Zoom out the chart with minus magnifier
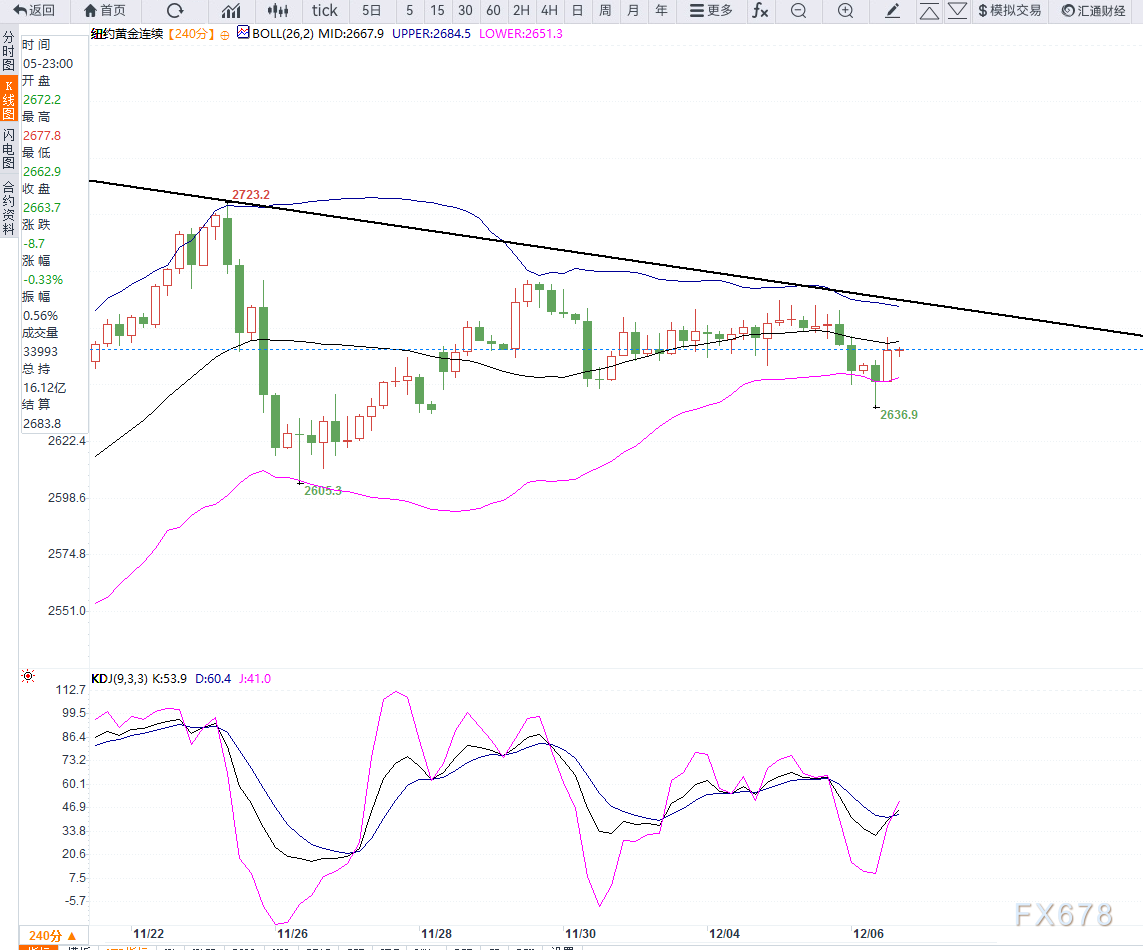Image resolution: width=1143 pixels, height=950 pixels. click(x=798, y=11)
